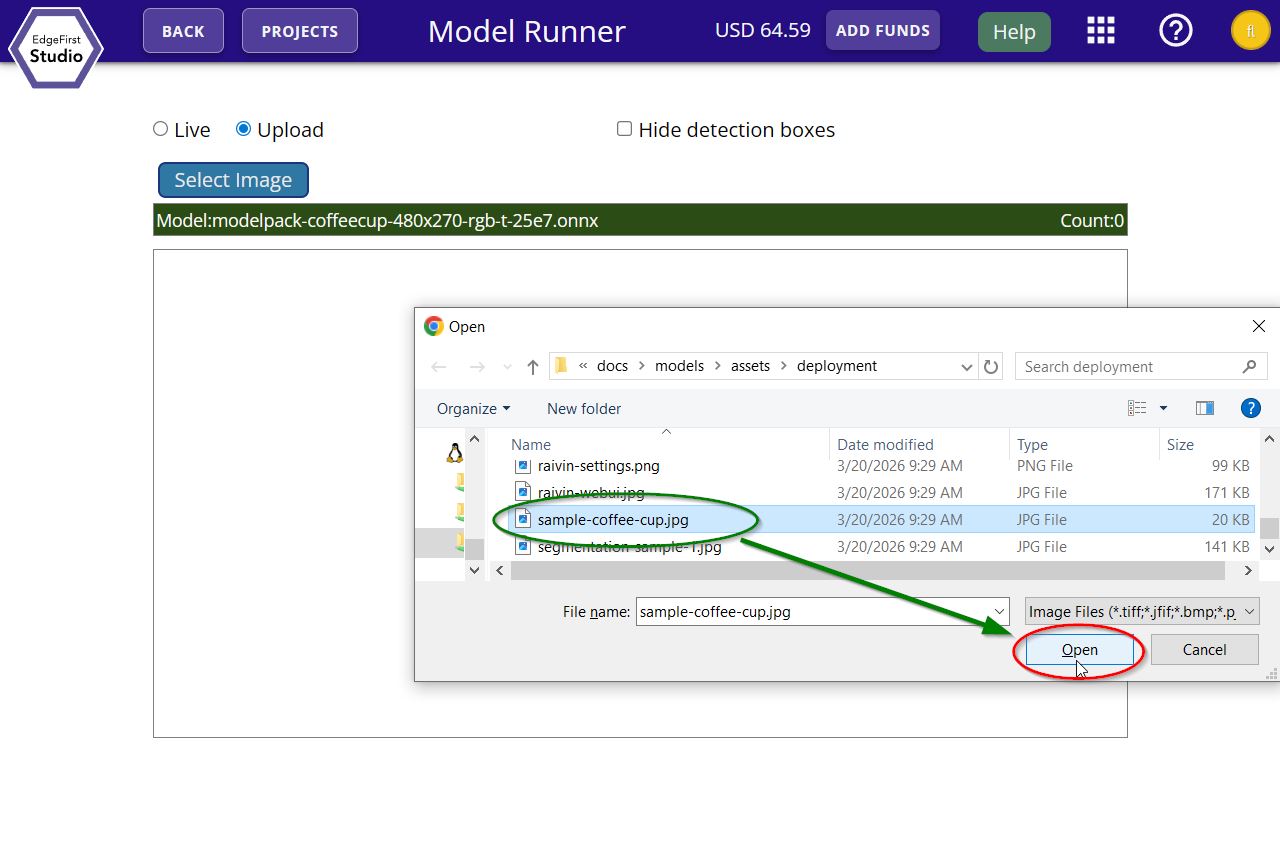The width and height of the screenshot is (1280, 842).
Task: Open the Organize dropdown menu
Action: tap(473, 409)
